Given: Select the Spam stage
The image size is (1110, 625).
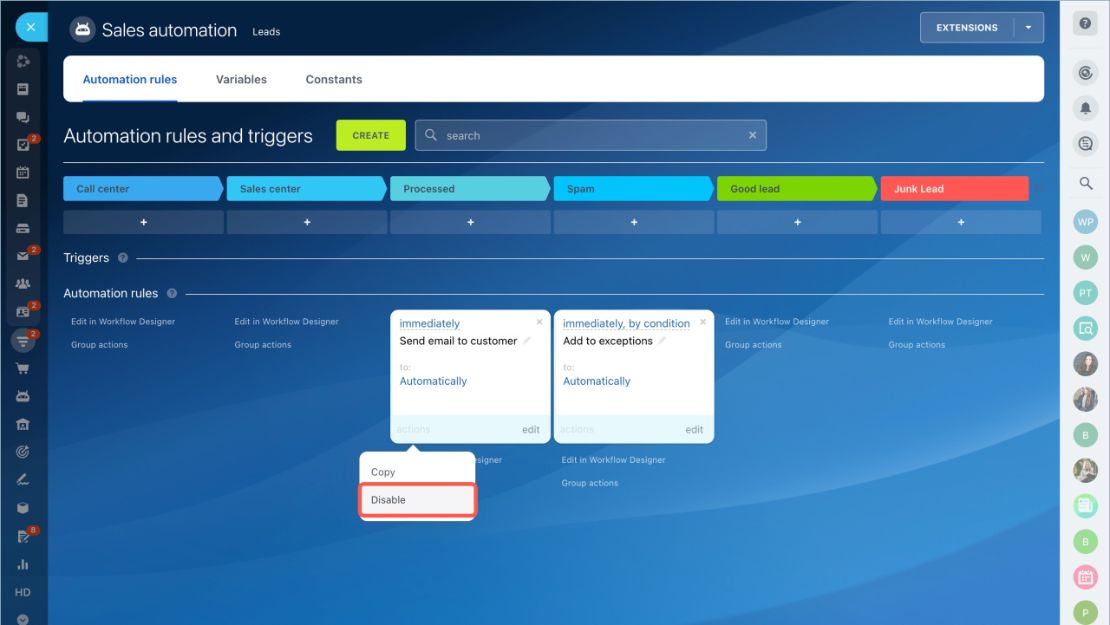Looking at the screenshot, I should [x=634, y=189].
